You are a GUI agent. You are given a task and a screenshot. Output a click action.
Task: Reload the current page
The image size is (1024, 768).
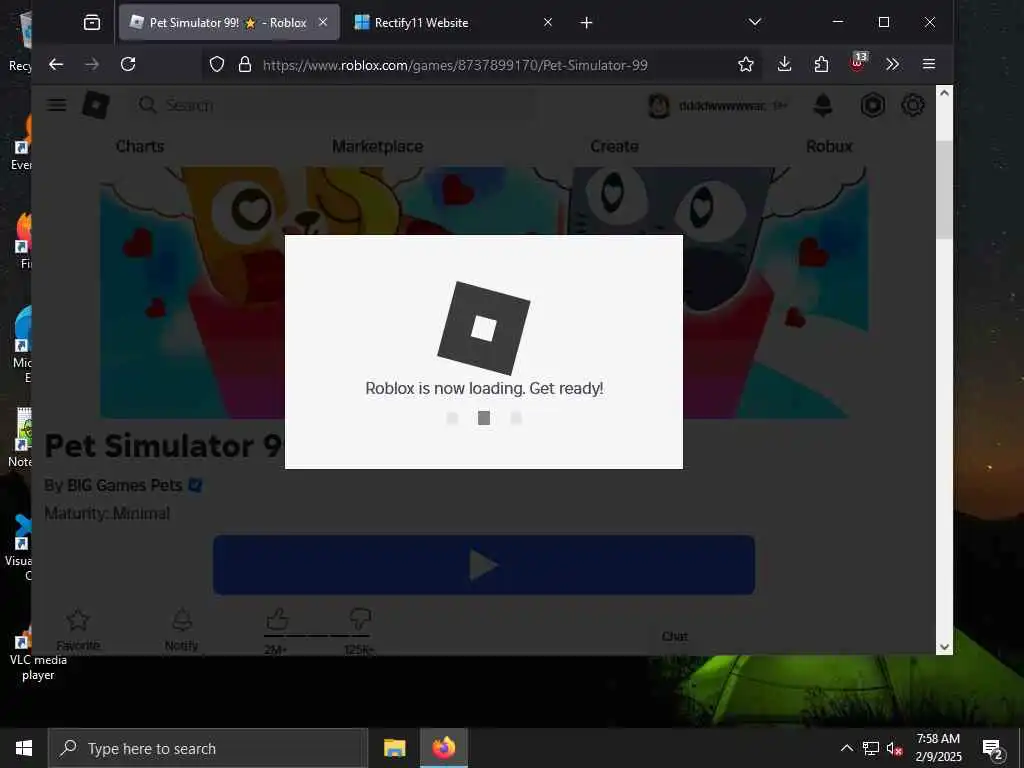(128, 64)
